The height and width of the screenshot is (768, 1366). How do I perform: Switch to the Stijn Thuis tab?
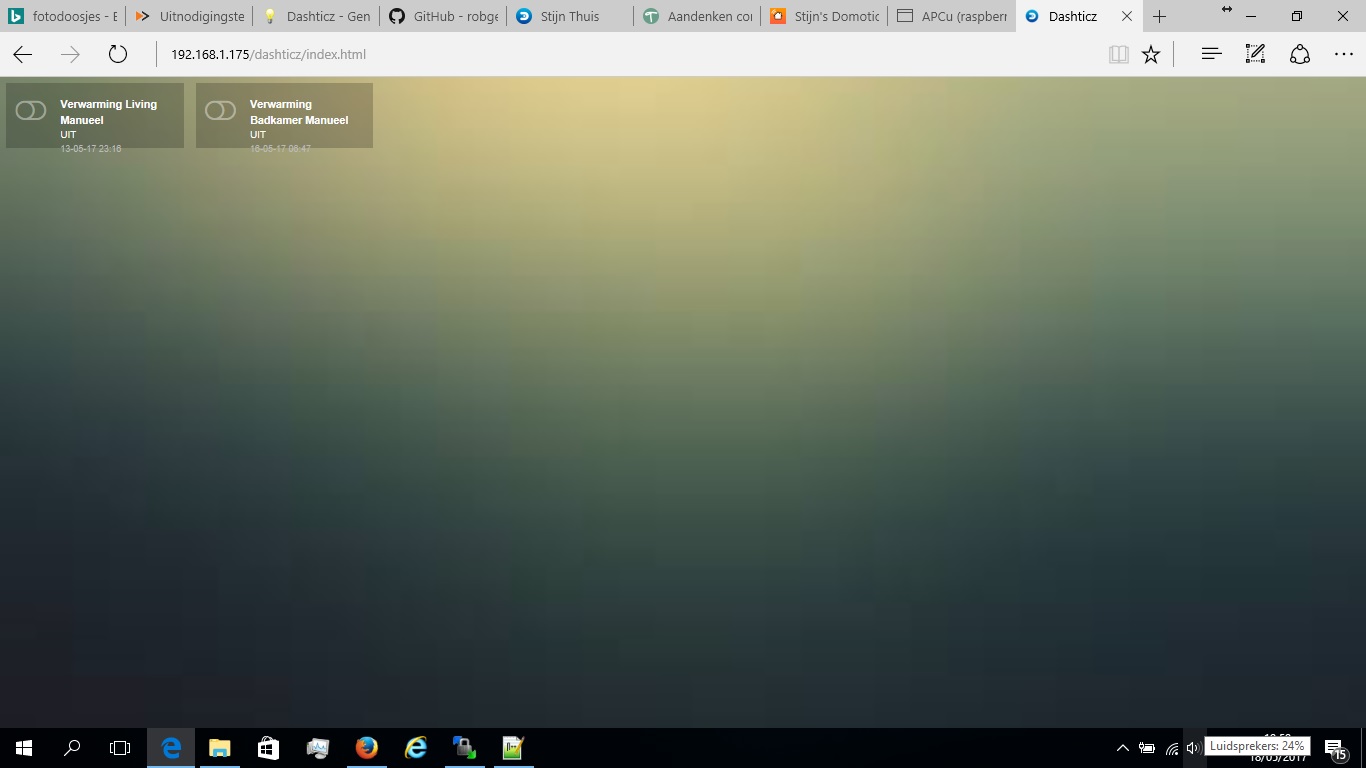coord(570,16)
